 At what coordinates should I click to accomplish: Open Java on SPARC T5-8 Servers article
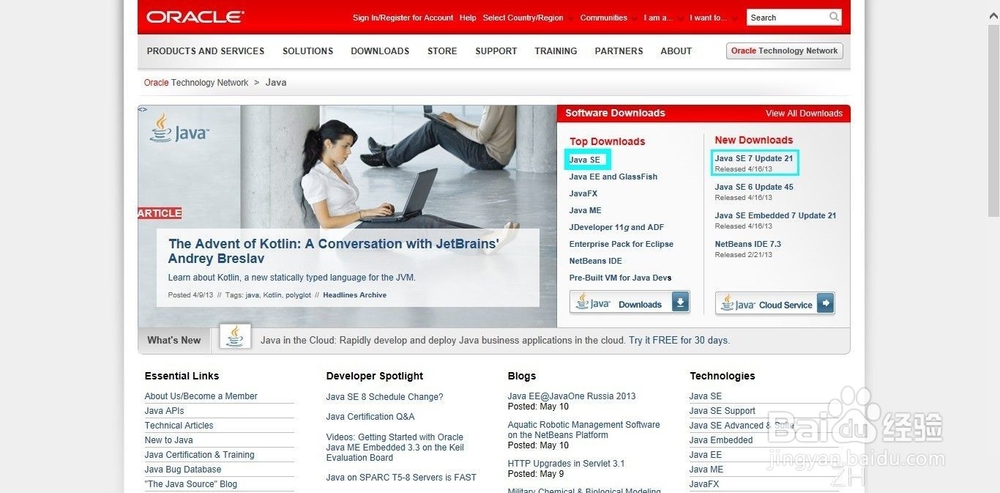[x=401, y=477]
